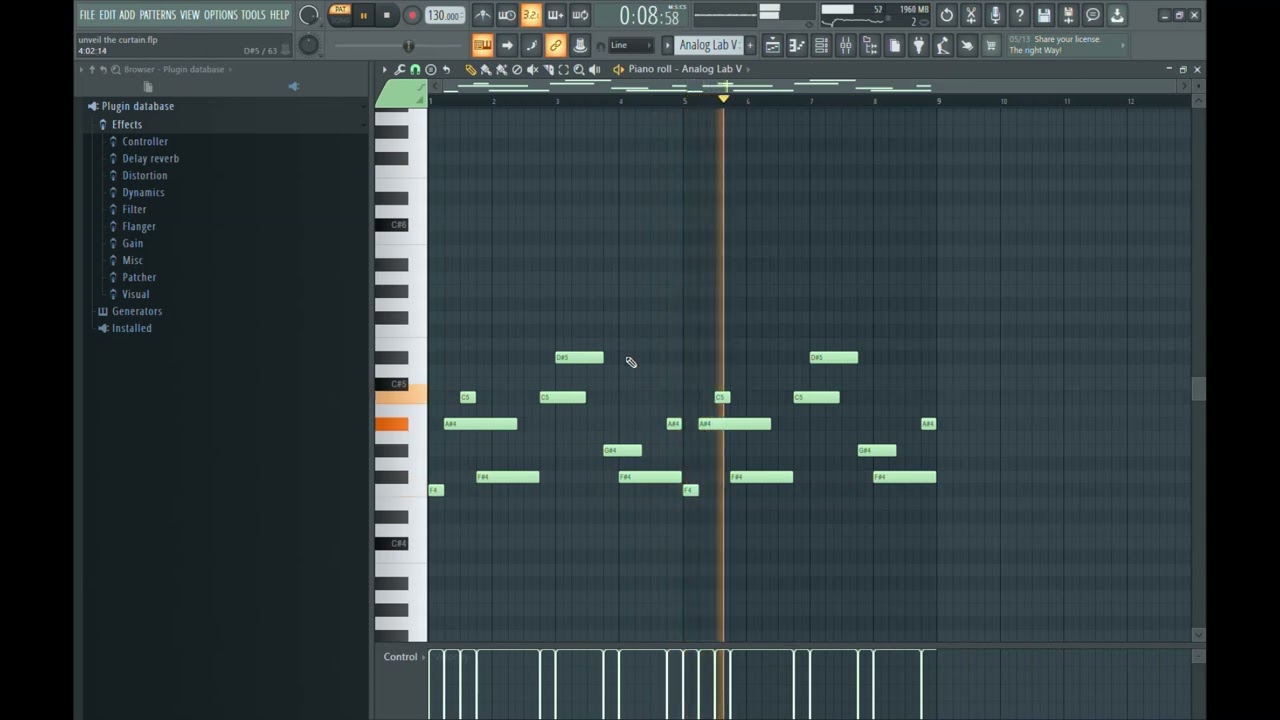Click the step editing arrow button
Image resolution: width=1280 pixels, height=720 pixels.
[x=507, y=45]
